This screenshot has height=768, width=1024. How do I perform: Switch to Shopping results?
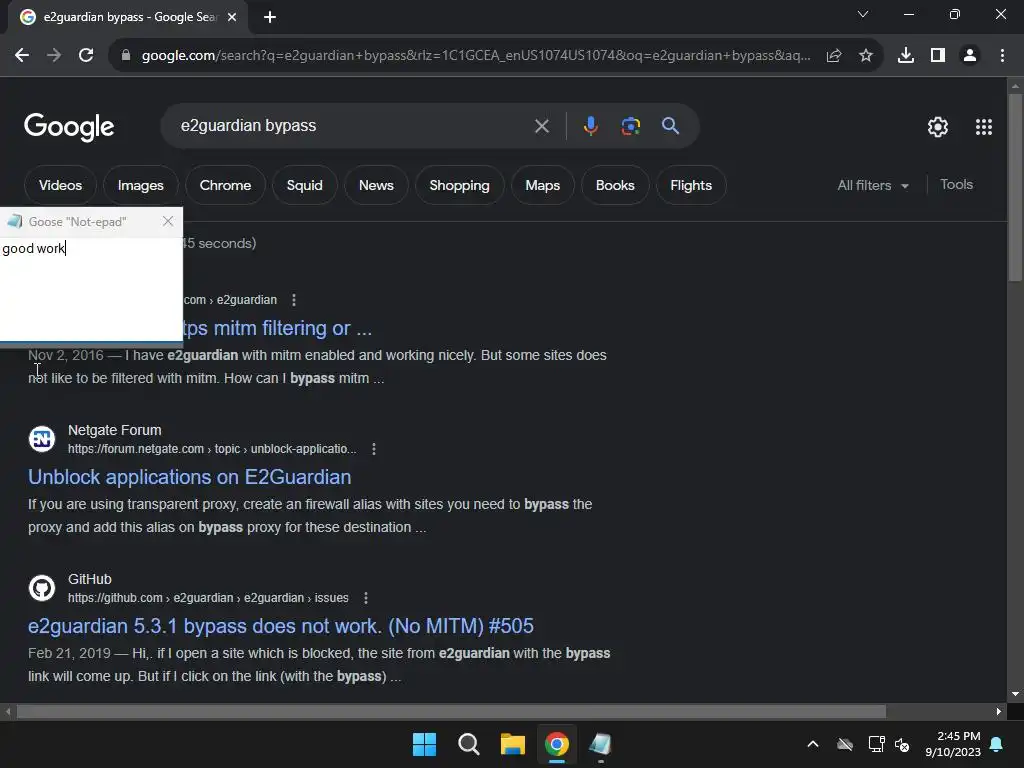459,185
